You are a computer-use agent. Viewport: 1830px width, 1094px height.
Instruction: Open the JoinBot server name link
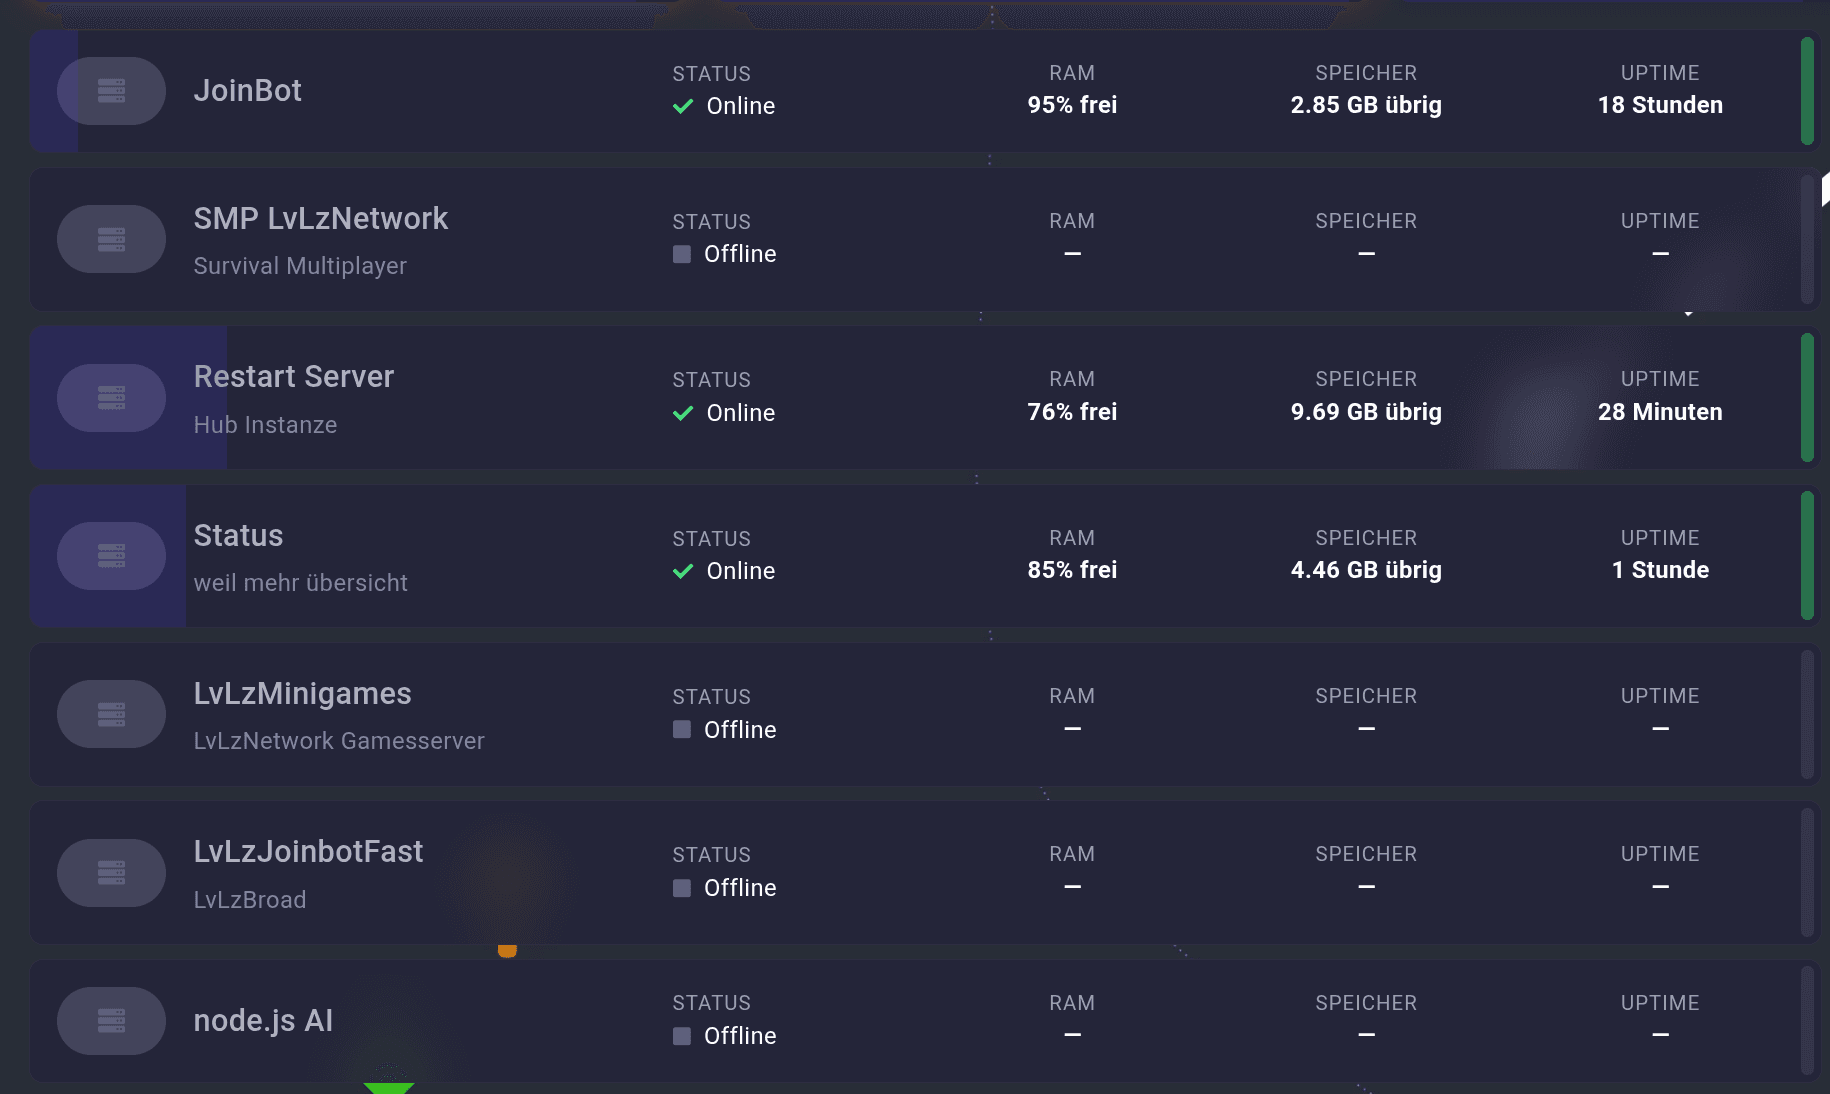point(247,90)
